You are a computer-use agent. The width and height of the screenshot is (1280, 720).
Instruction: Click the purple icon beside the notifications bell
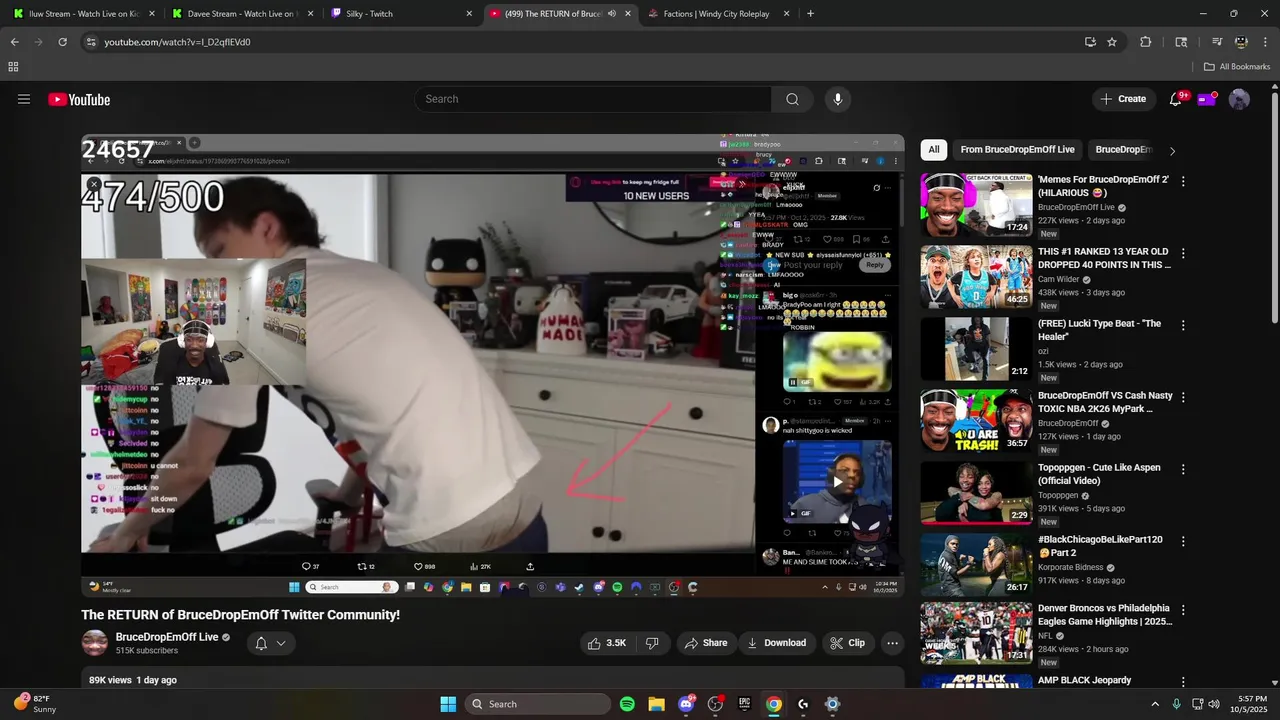pyautogui.click(x=1207, y=99)
